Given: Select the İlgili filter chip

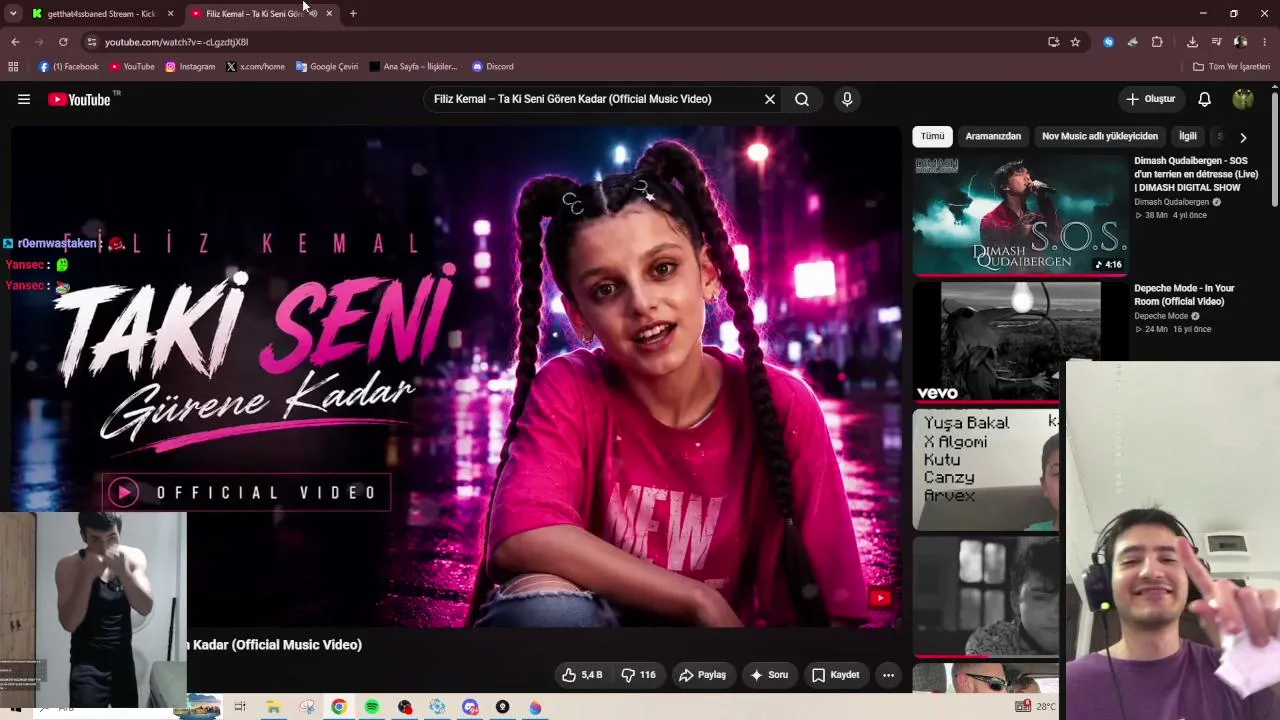Looking at the screenshot, I should coord(1187,136).
